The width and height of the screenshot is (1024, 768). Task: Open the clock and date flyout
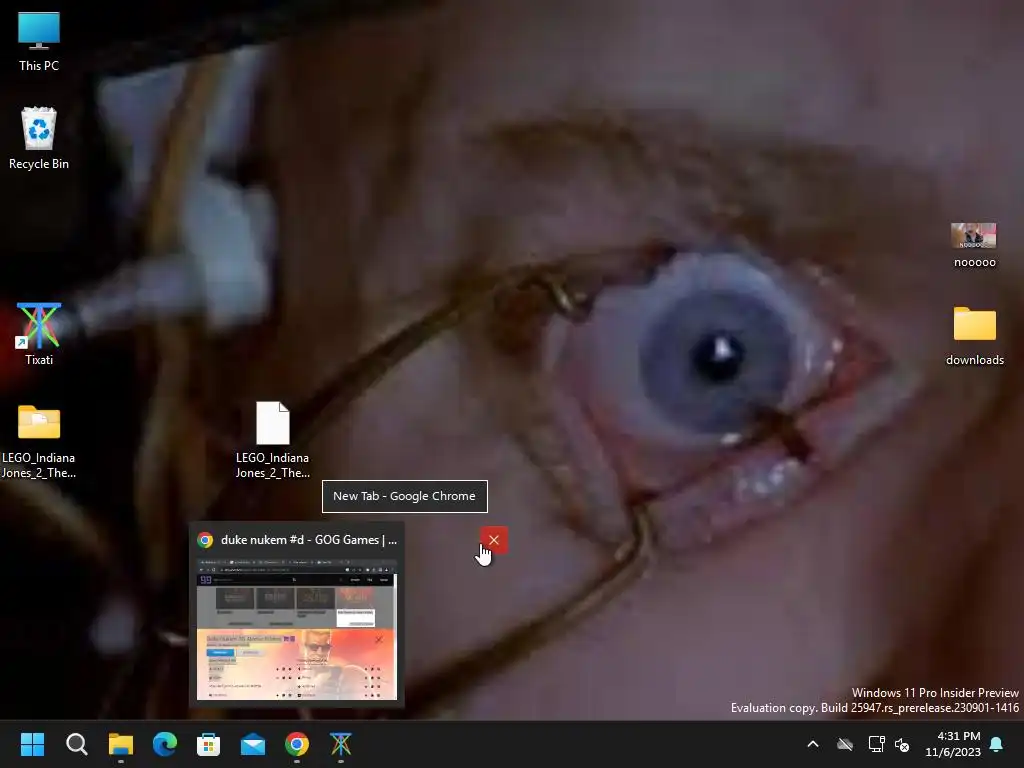[953, 744]
